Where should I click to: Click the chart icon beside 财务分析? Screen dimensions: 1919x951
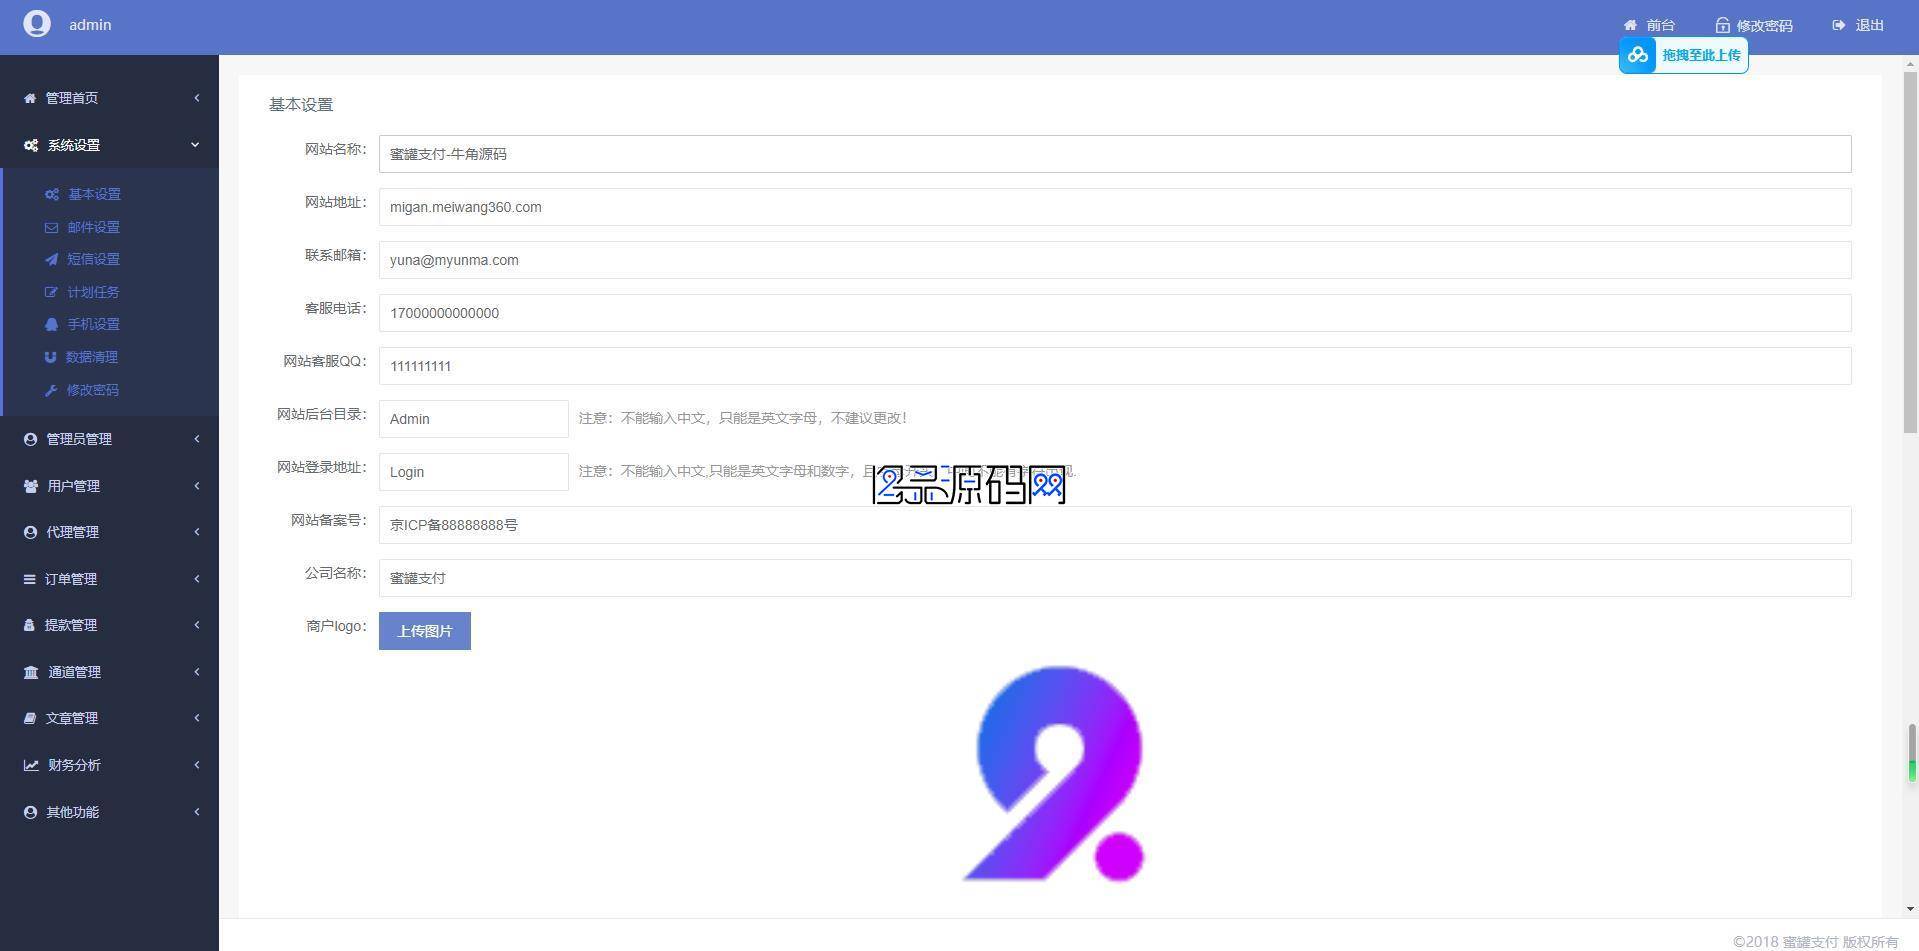click(31, 765)
